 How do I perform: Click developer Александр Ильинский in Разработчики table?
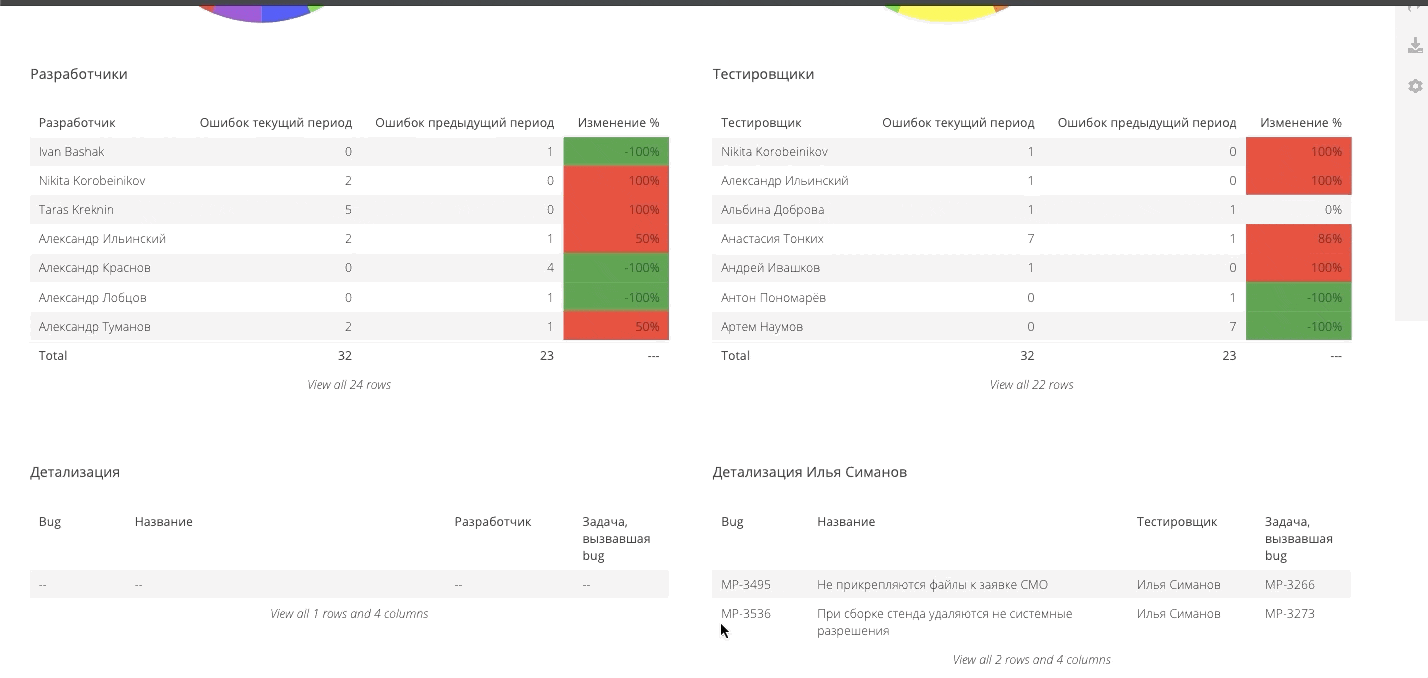102,238
